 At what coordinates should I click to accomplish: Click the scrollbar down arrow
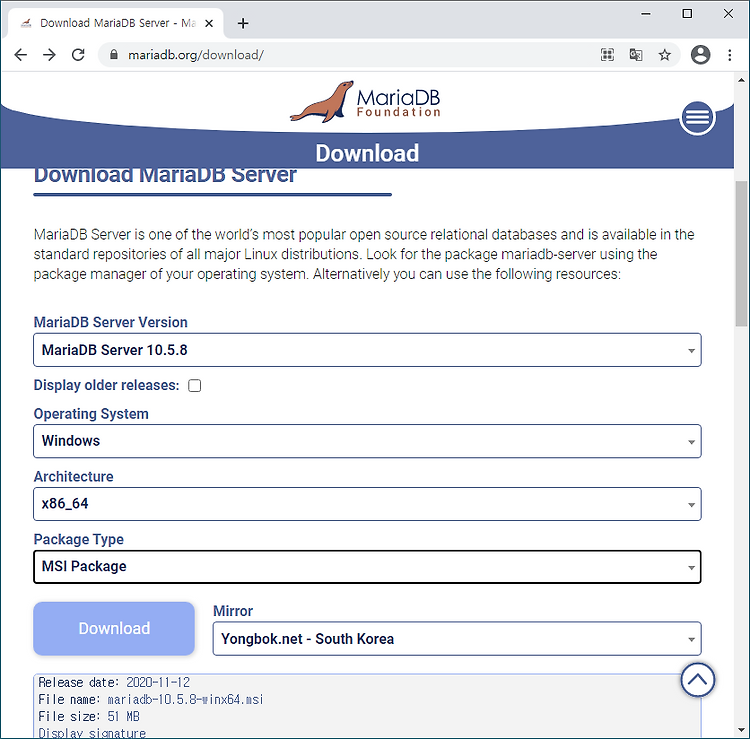[741, 730]
